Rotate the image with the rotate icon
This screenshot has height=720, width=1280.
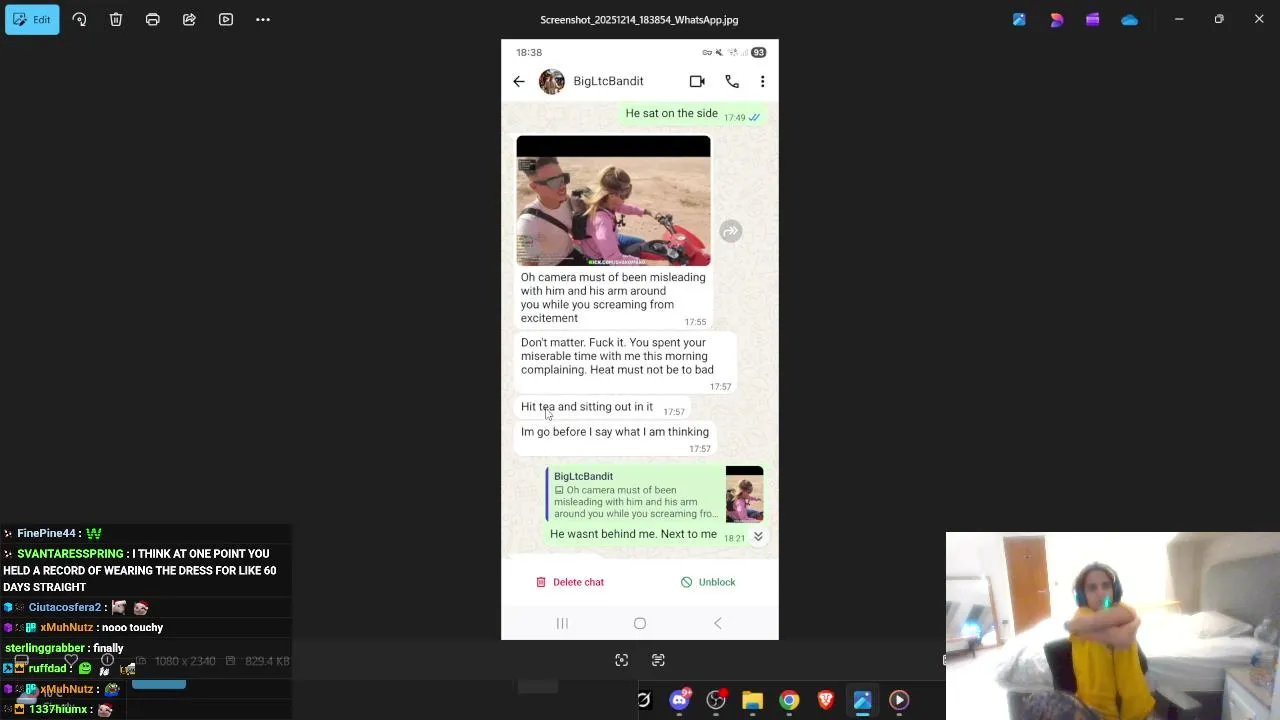[79, 19]
